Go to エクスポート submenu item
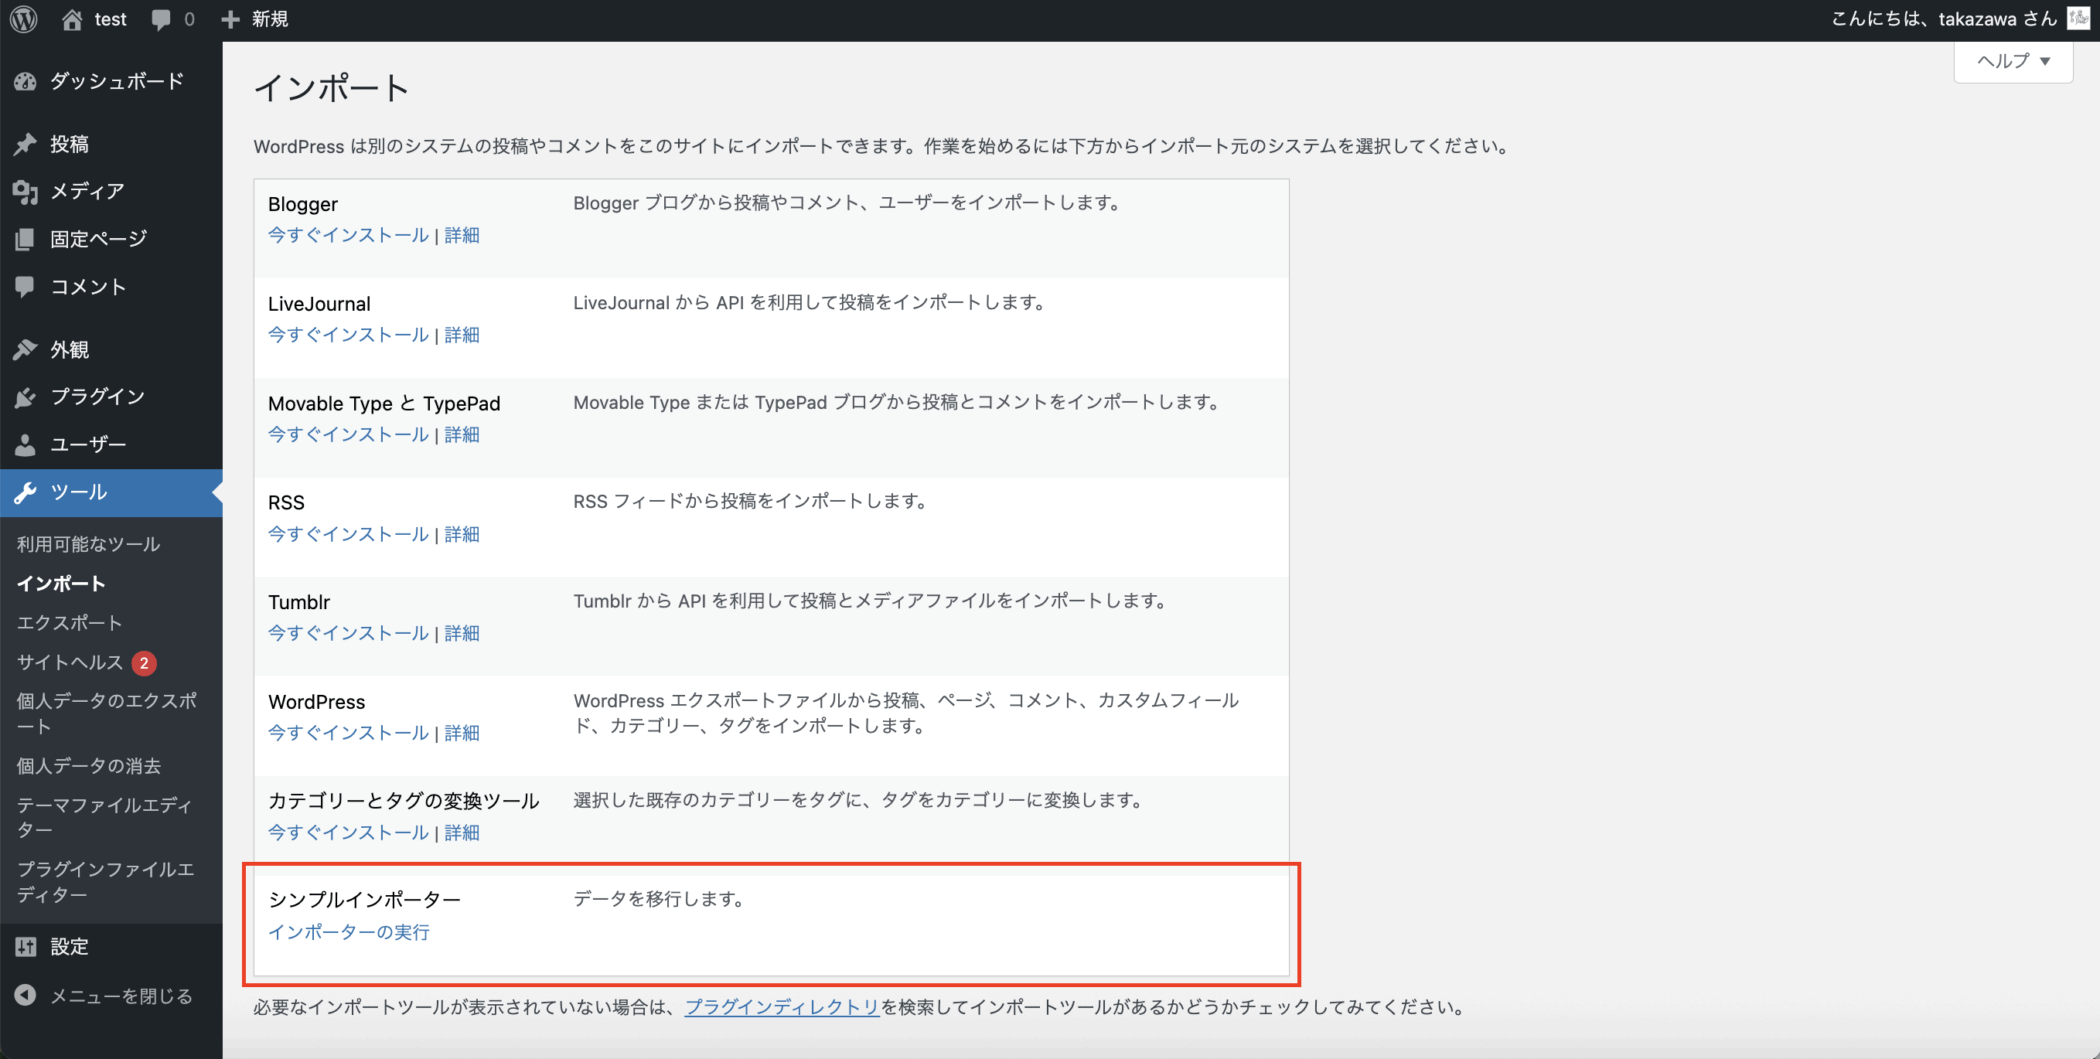Image resolution: width=2100 pixels, height=1059 pixels. point(69,622)
